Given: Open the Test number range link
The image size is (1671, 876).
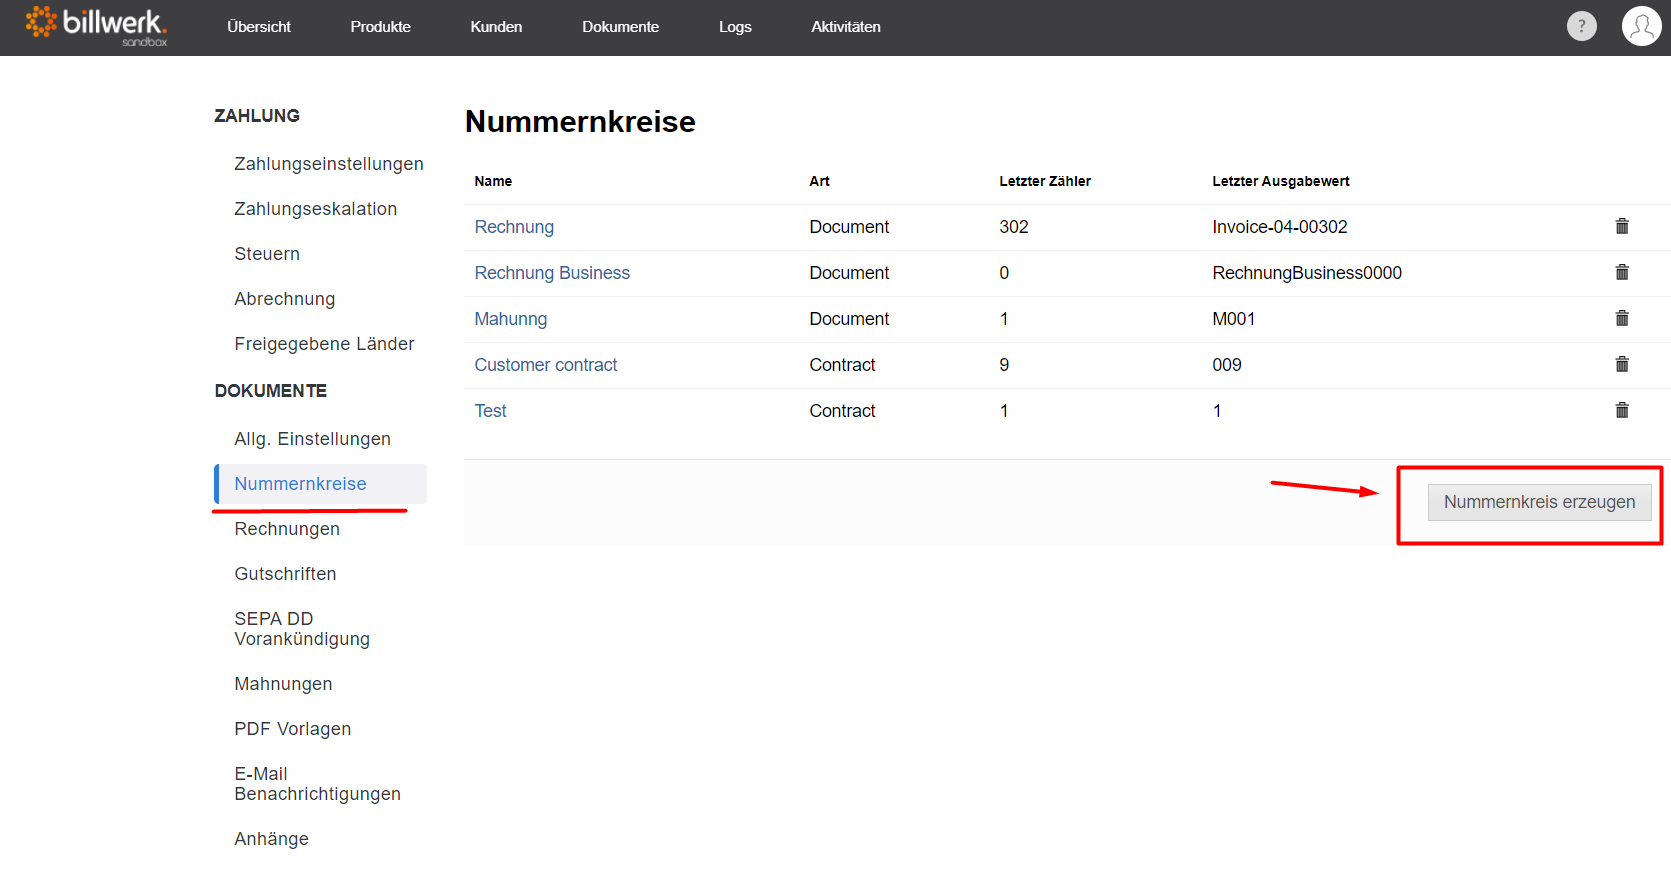Looking at the screenshot, I should click(490, 411).
